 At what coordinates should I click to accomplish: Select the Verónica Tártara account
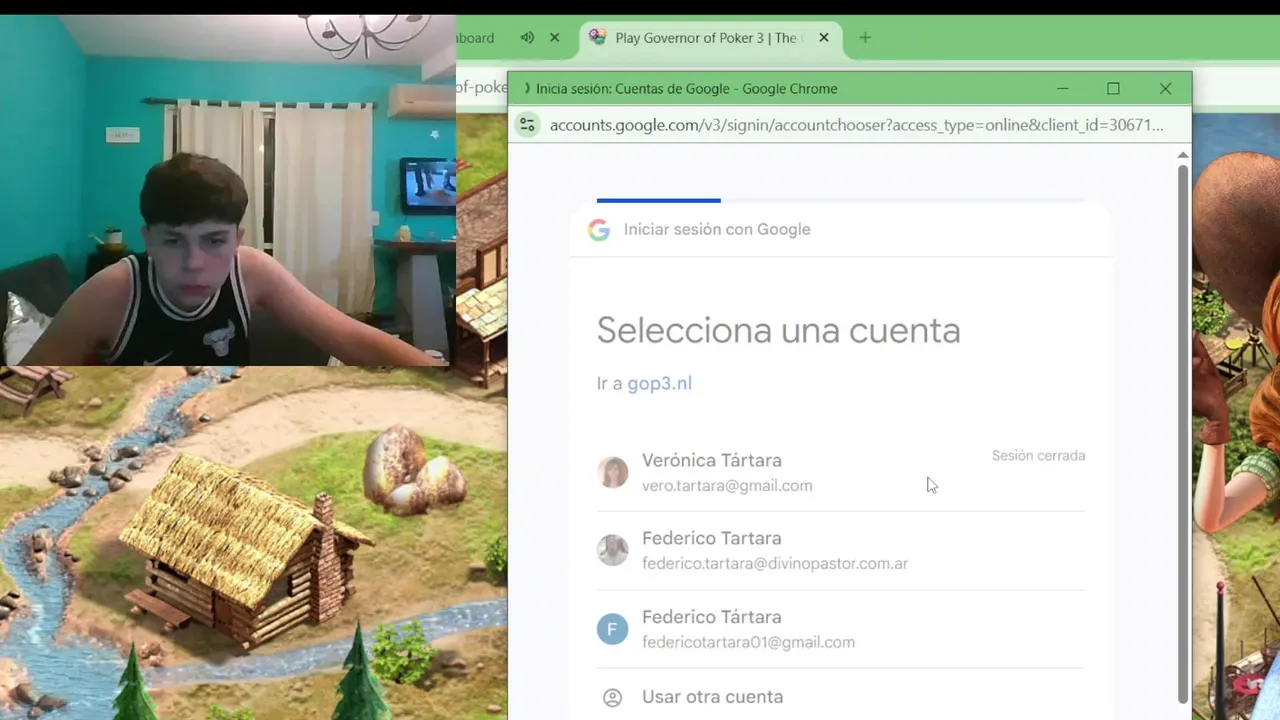(x=840, y=472)
